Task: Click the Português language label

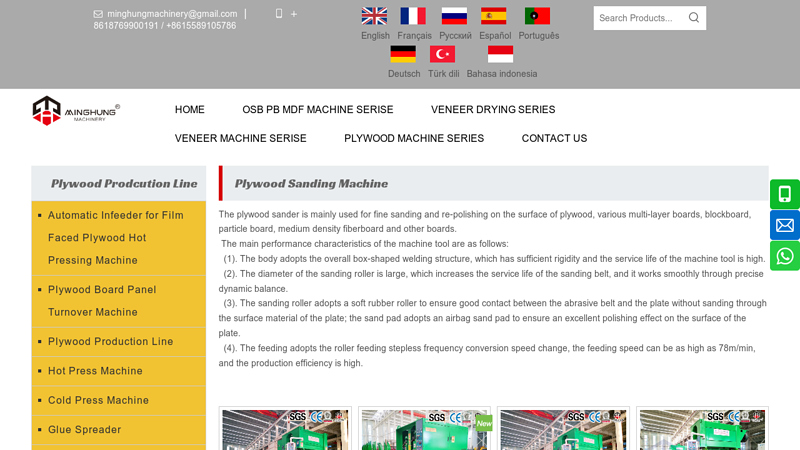Action: pos(539,36)
